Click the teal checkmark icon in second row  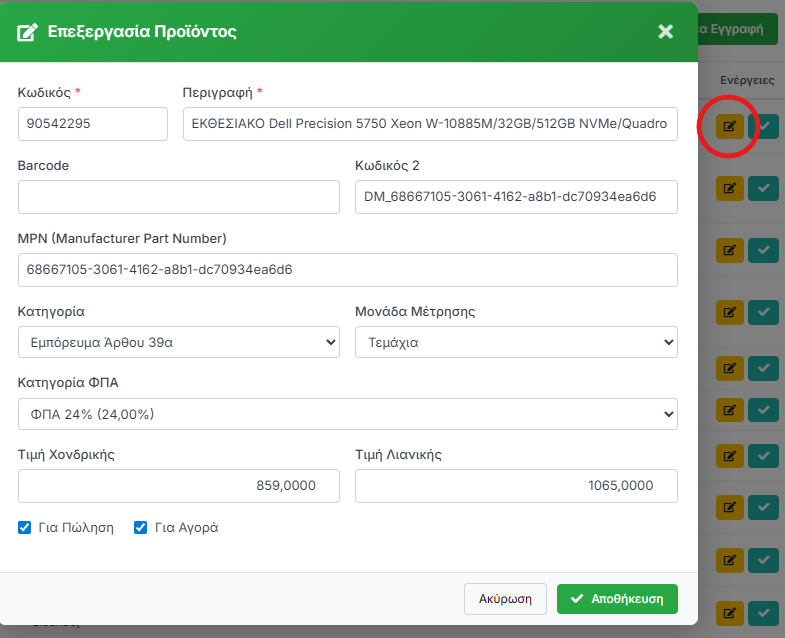pos(763,188)
